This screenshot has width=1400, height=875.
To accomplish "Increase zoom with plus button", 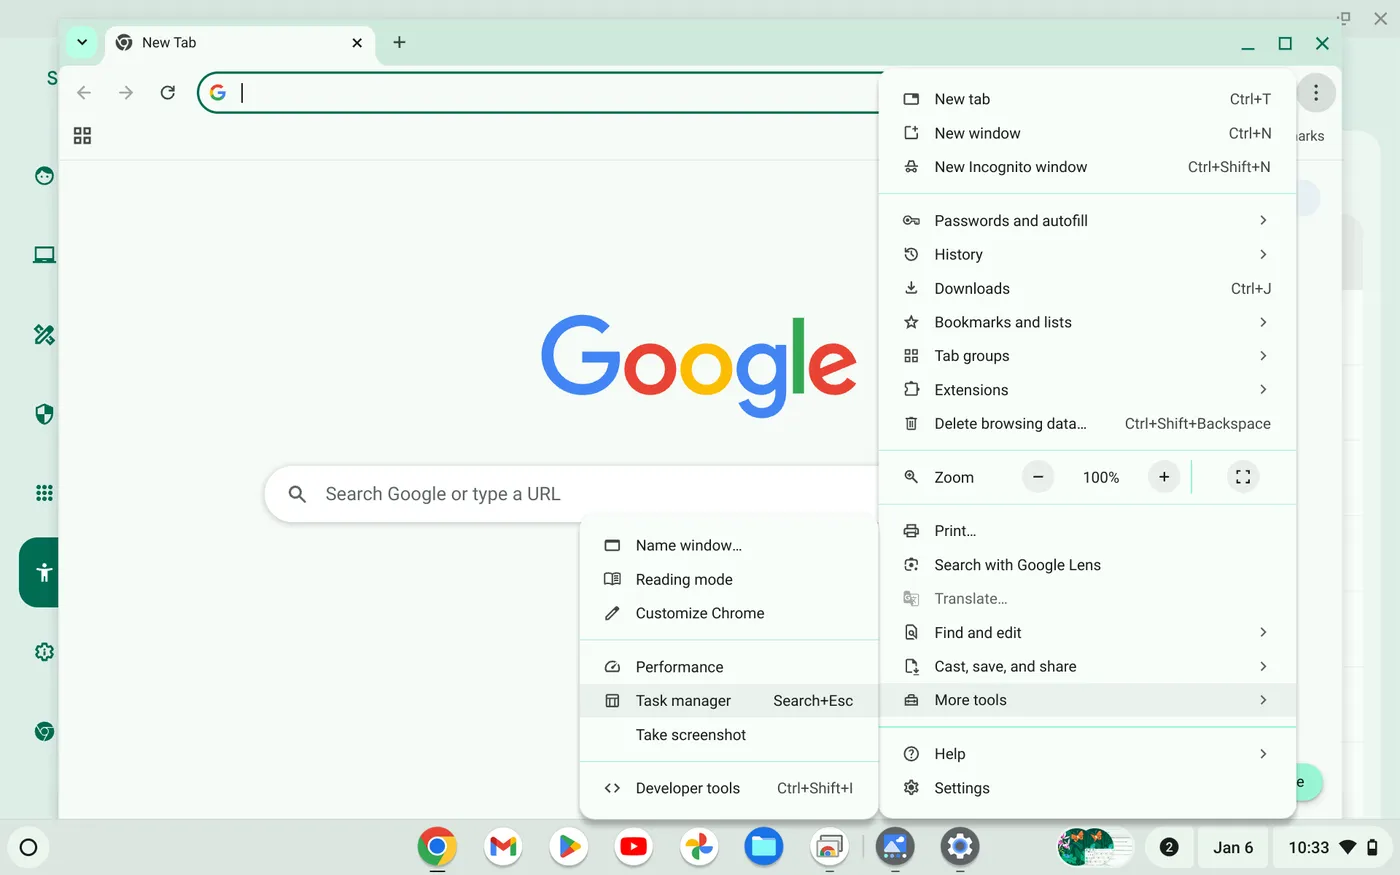I will pyautogui.click(x=1164, y=477).
